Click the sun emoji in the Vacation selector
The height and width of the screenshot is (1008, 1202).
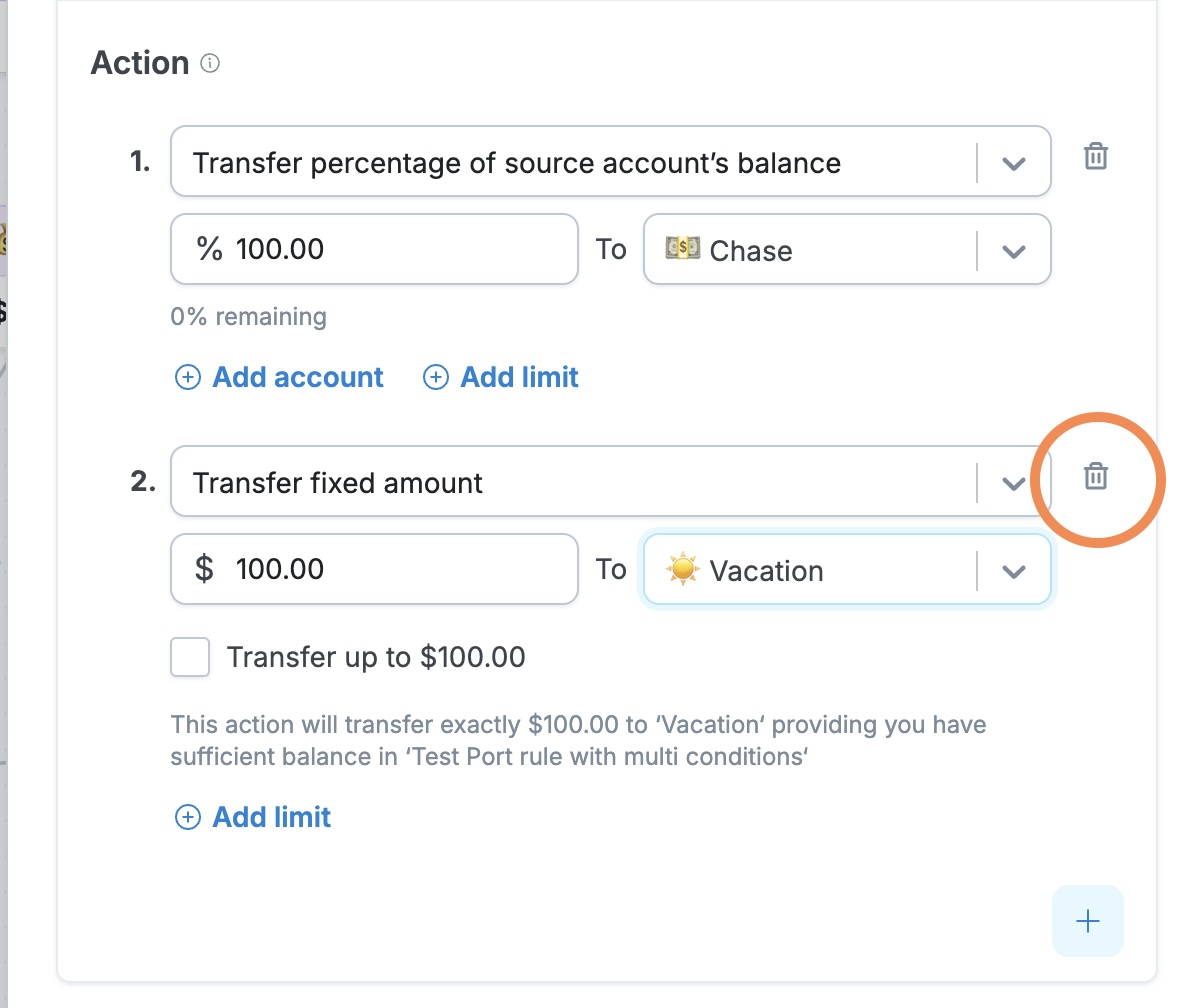coord(682,569)
